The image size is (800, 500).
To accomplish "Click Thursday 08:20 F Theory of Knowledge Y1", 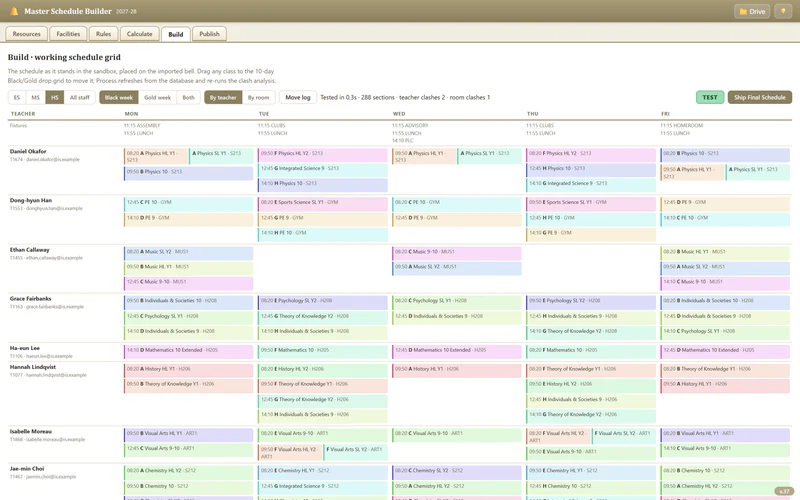I will tap(591, 370).
